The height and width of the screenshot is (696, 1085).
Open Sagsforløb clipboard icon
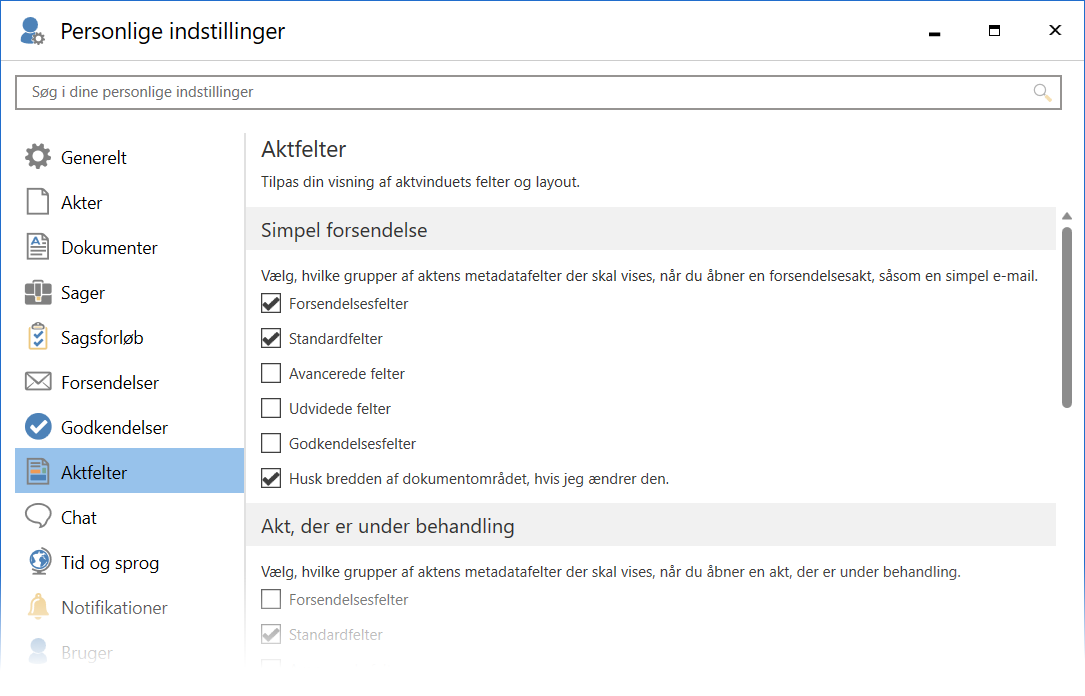tap(37, 338)
